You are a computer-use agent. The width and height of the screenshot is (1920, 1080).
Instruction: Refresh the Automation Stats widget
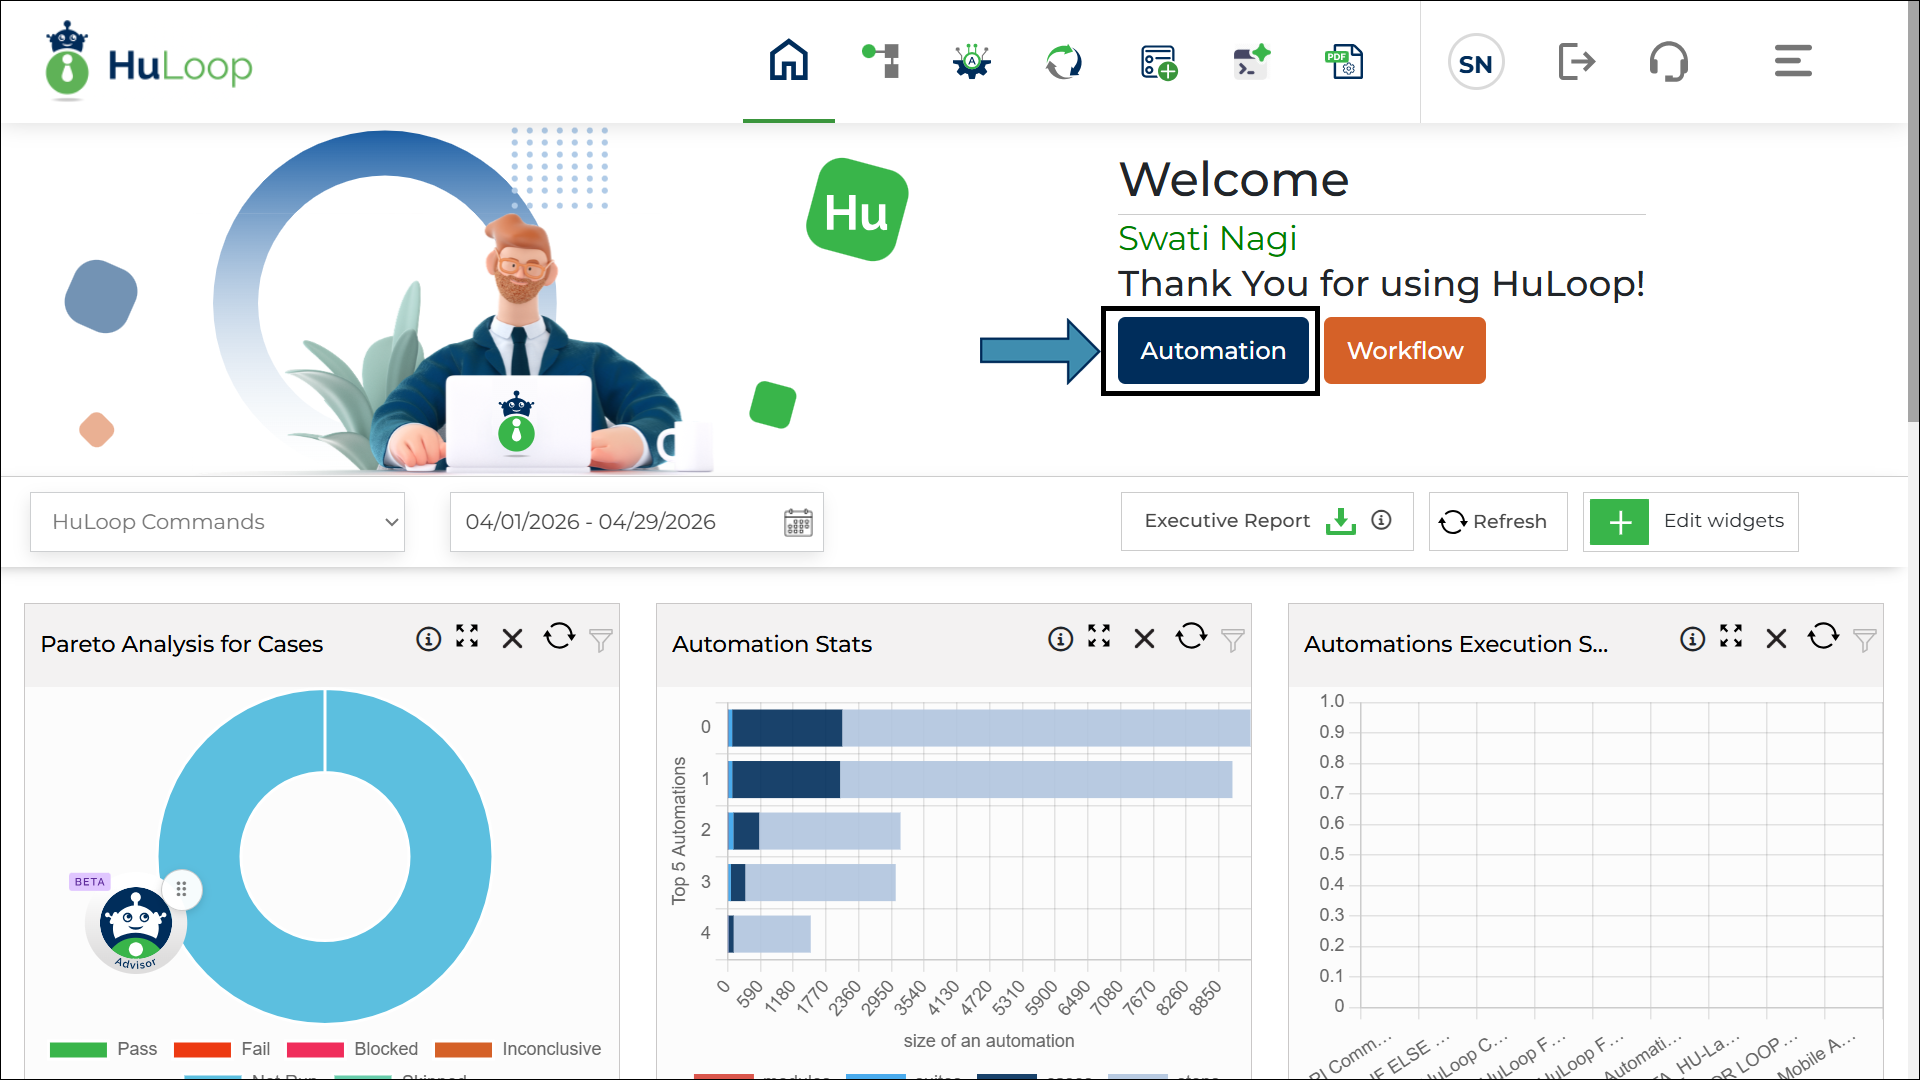(x=1191, y=636)
